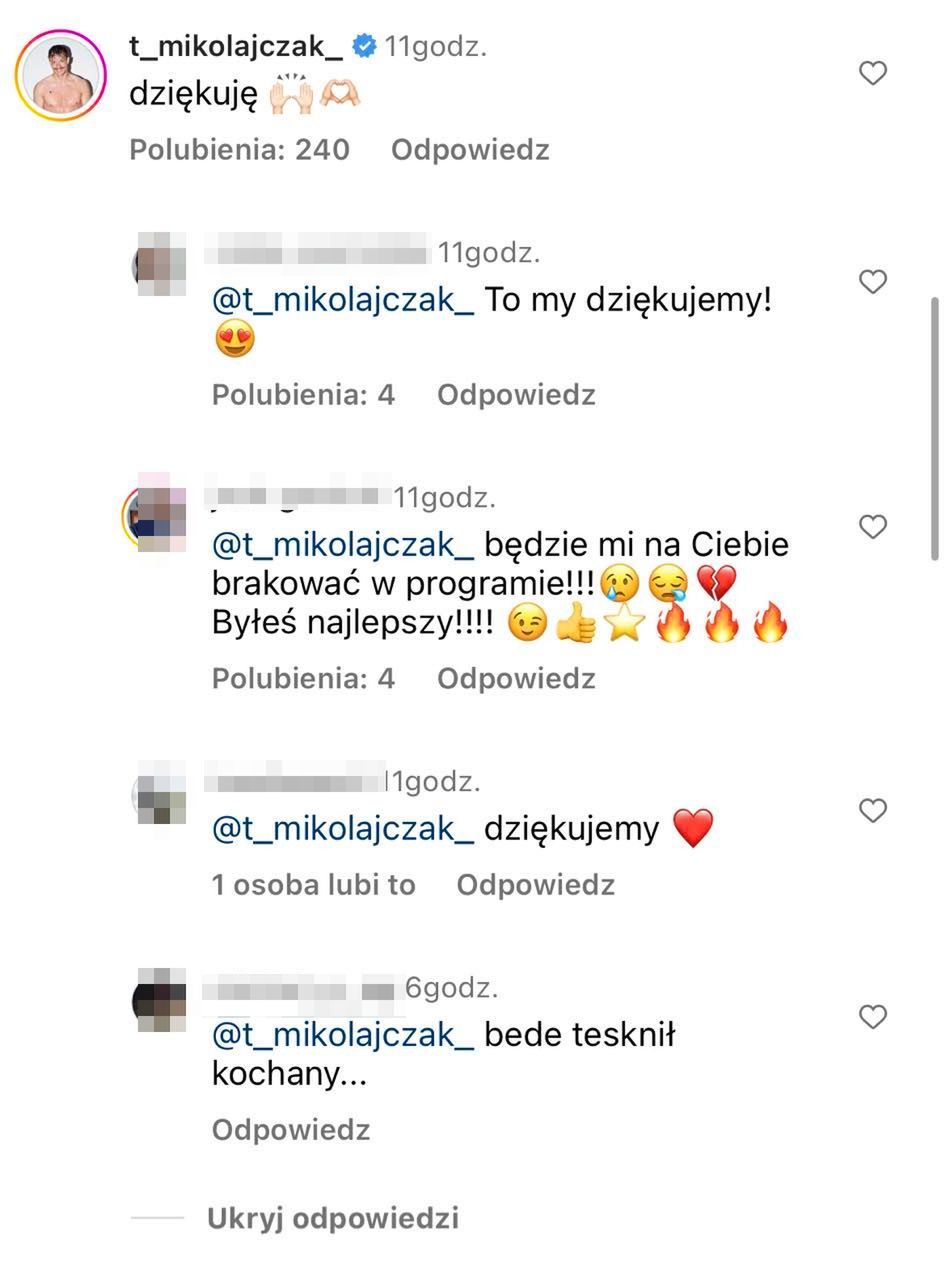Like the 'dziękuję' comment by t_mikolajczak_

click(x=873, y=73)
